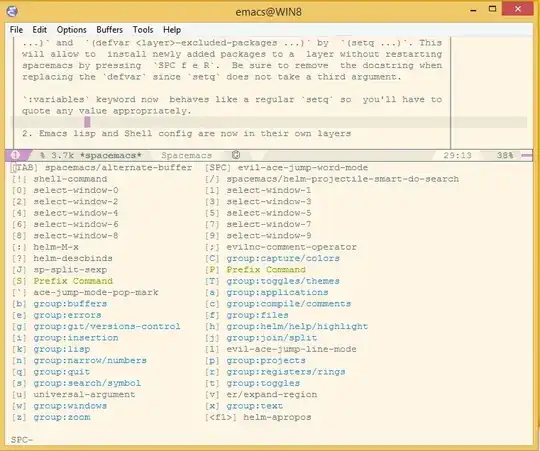The width and height of the screenshot is (540, 451).
Task: Open the Buffers menu
Action: click(x=110, y=30)
